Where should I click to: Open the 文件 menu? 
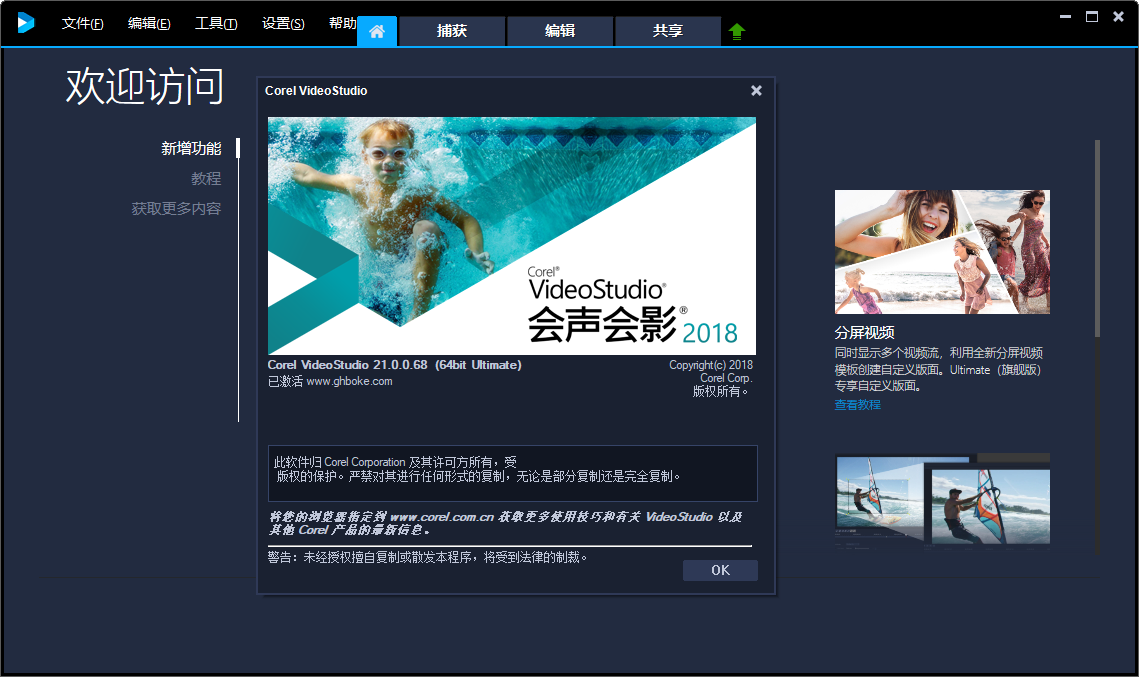point(82,23)
